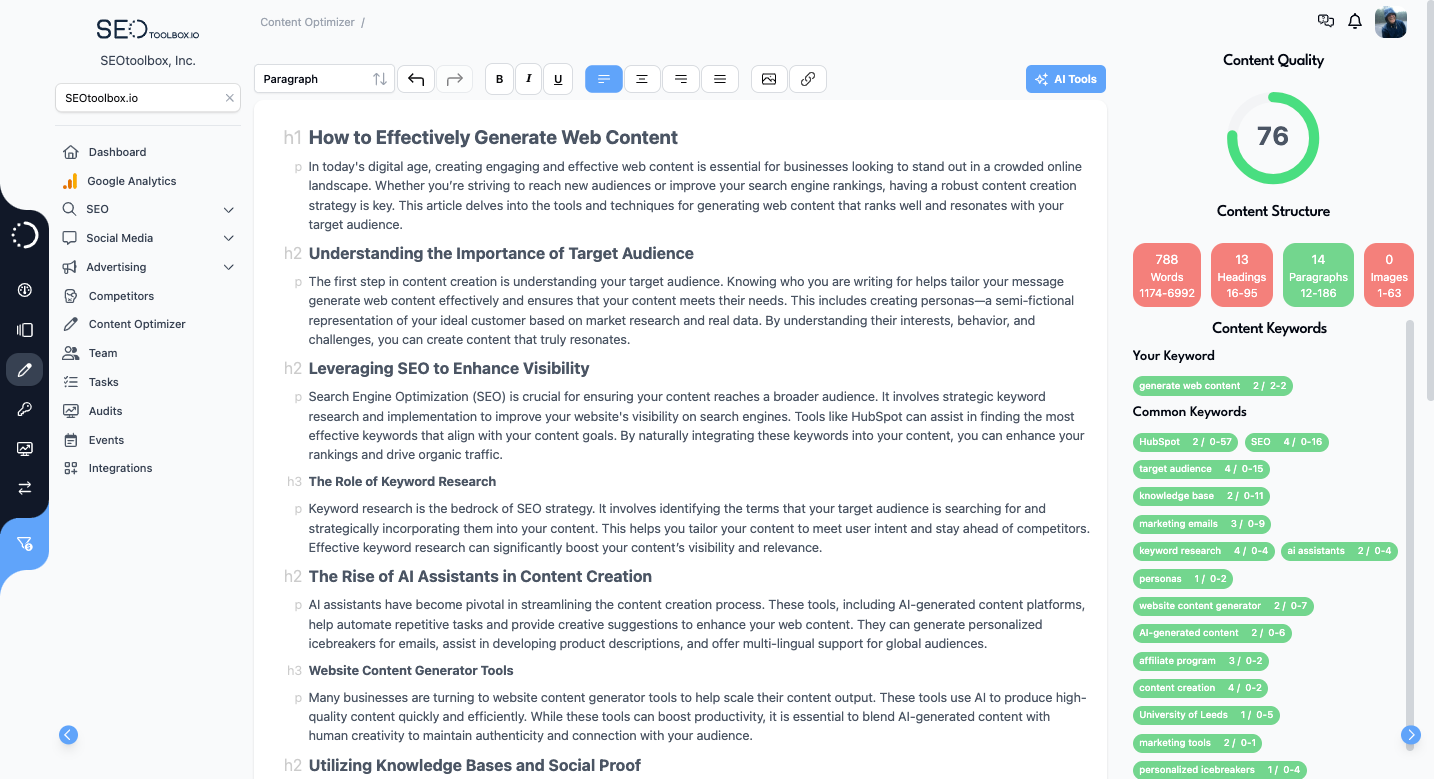1434x779 pixels.
Task: Select the dark sidebar filter icon with badge
Action: (25, 543)
